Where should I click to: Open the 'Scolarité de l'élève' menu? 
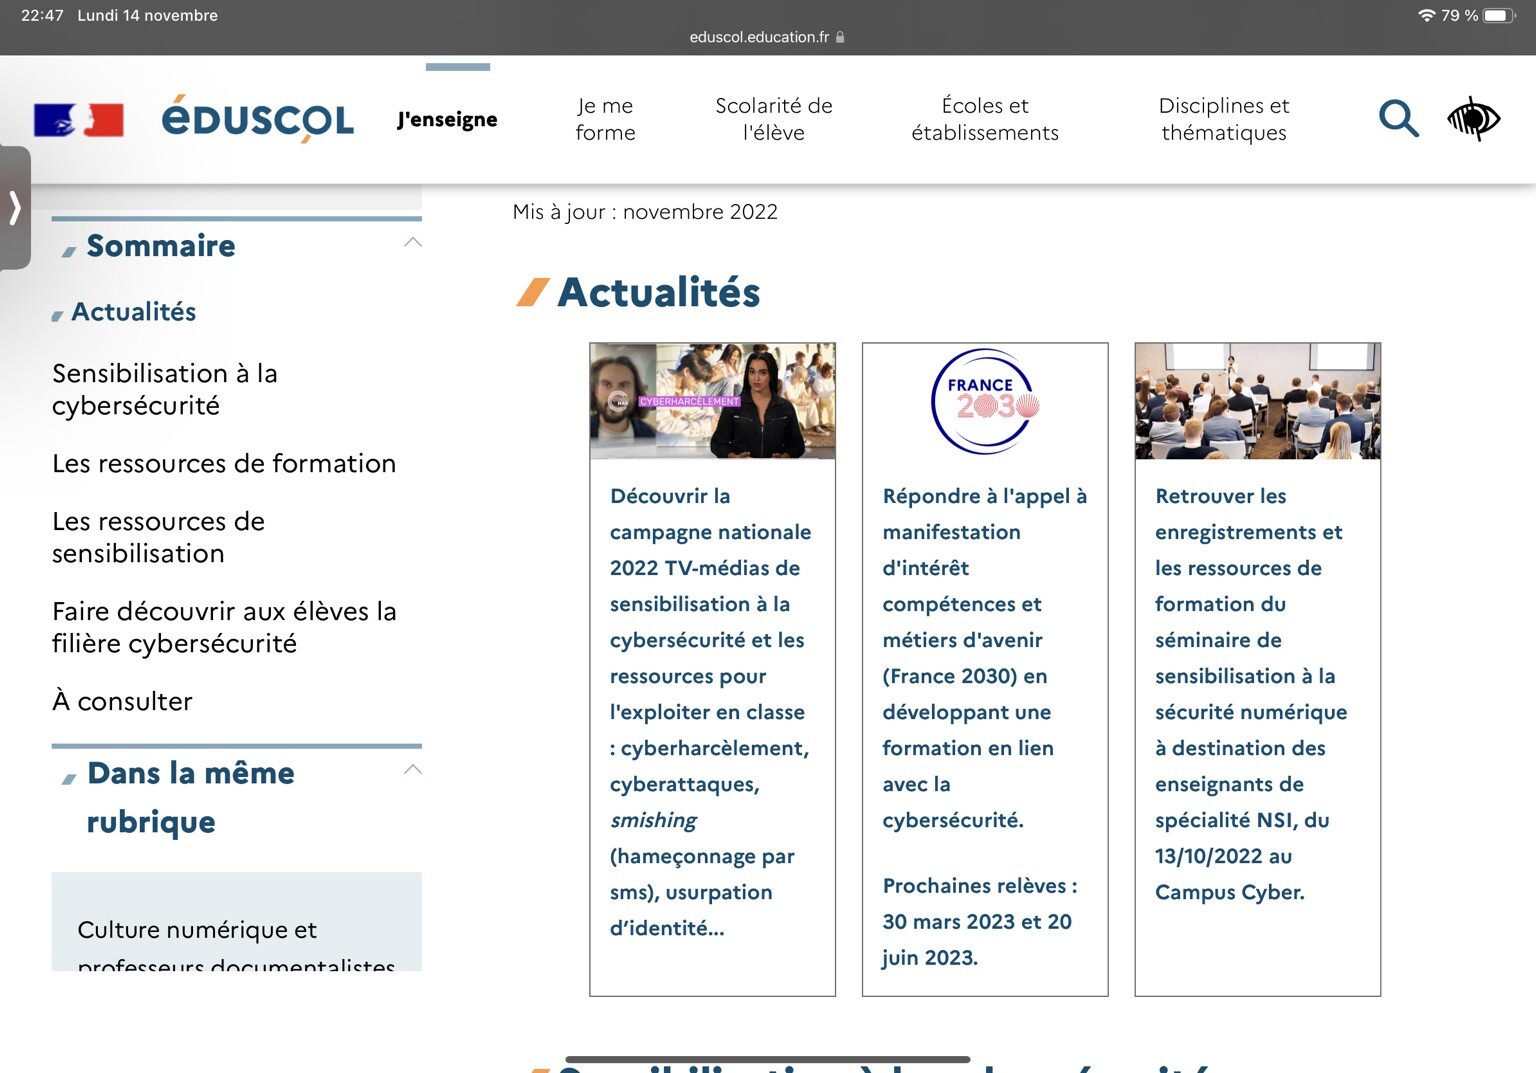pyautogui.click(x=774, y=119)
